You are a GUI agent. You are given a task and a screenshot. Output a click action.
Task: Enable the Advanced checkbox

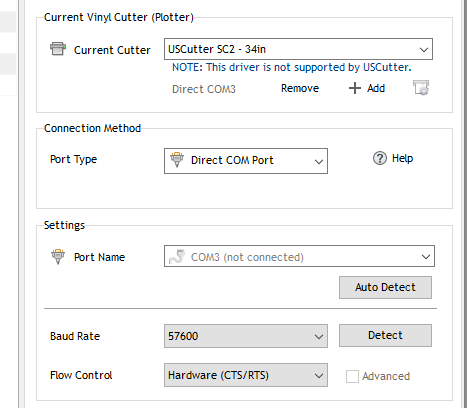pos(352,376)
